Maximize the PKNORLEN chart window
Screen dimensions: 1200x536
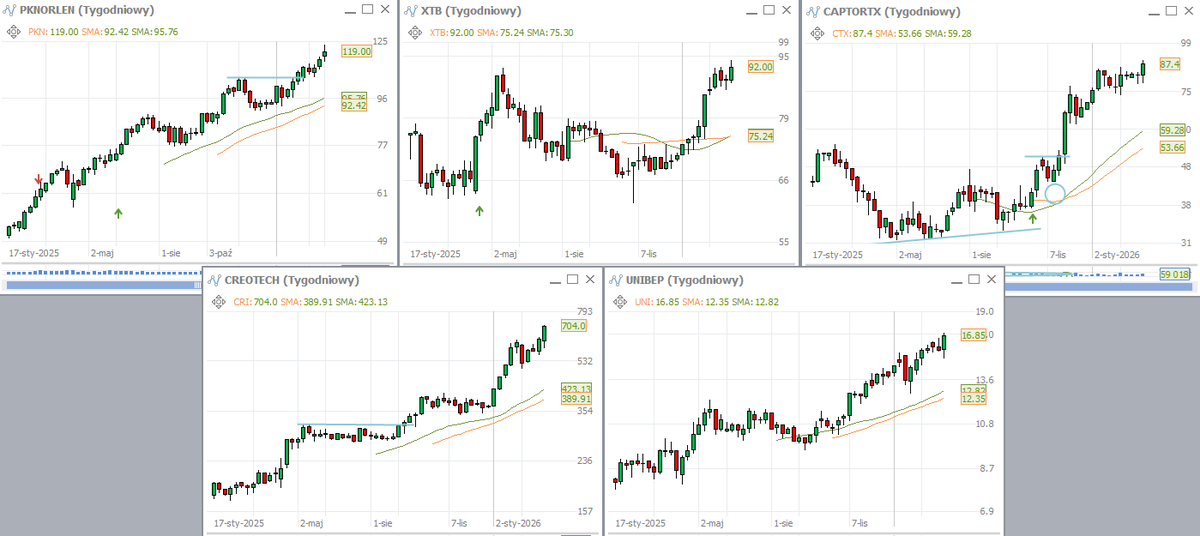367,10
